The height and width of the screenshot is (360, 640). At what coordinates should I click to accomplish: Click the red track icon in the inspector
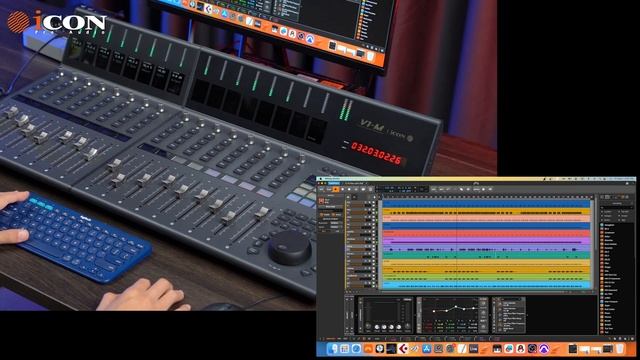pos(321,201)
